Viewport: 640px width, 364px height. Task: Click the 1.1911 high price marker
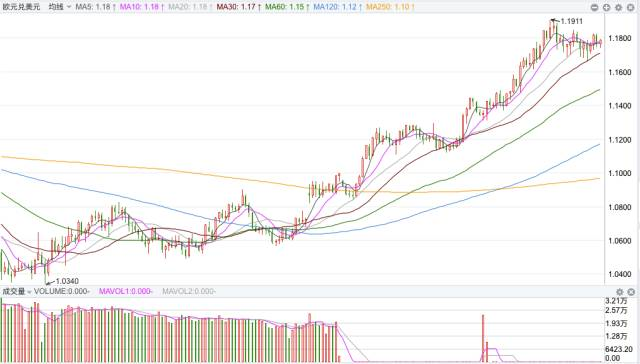[x=571, y=21]
